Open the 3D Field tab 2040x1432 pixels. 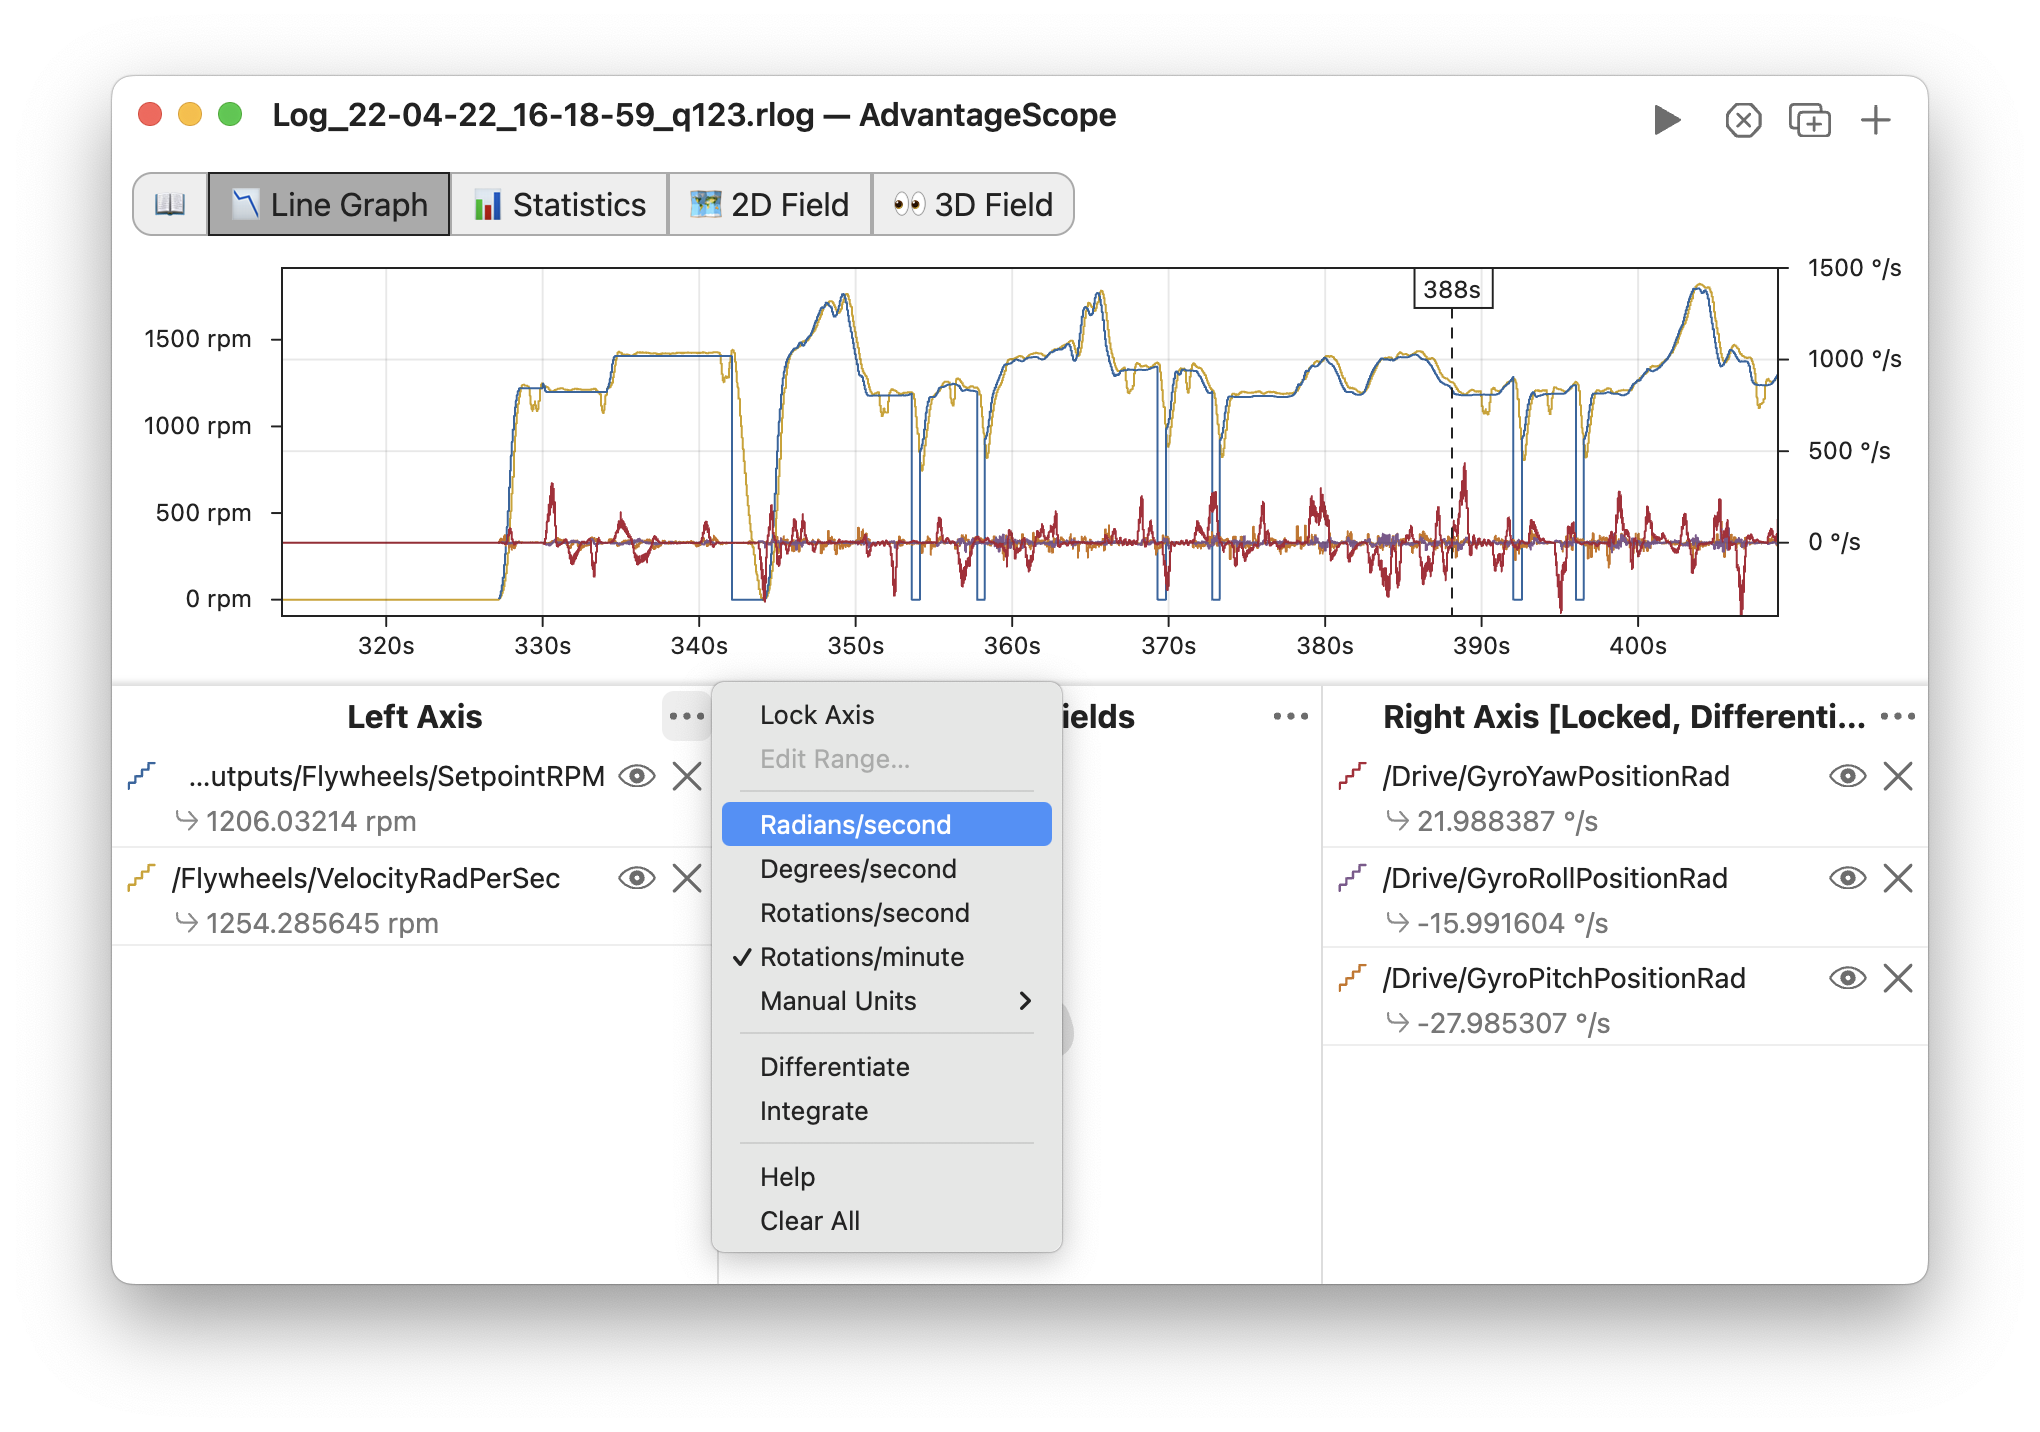pyautogui.click(x=973, y=204)
